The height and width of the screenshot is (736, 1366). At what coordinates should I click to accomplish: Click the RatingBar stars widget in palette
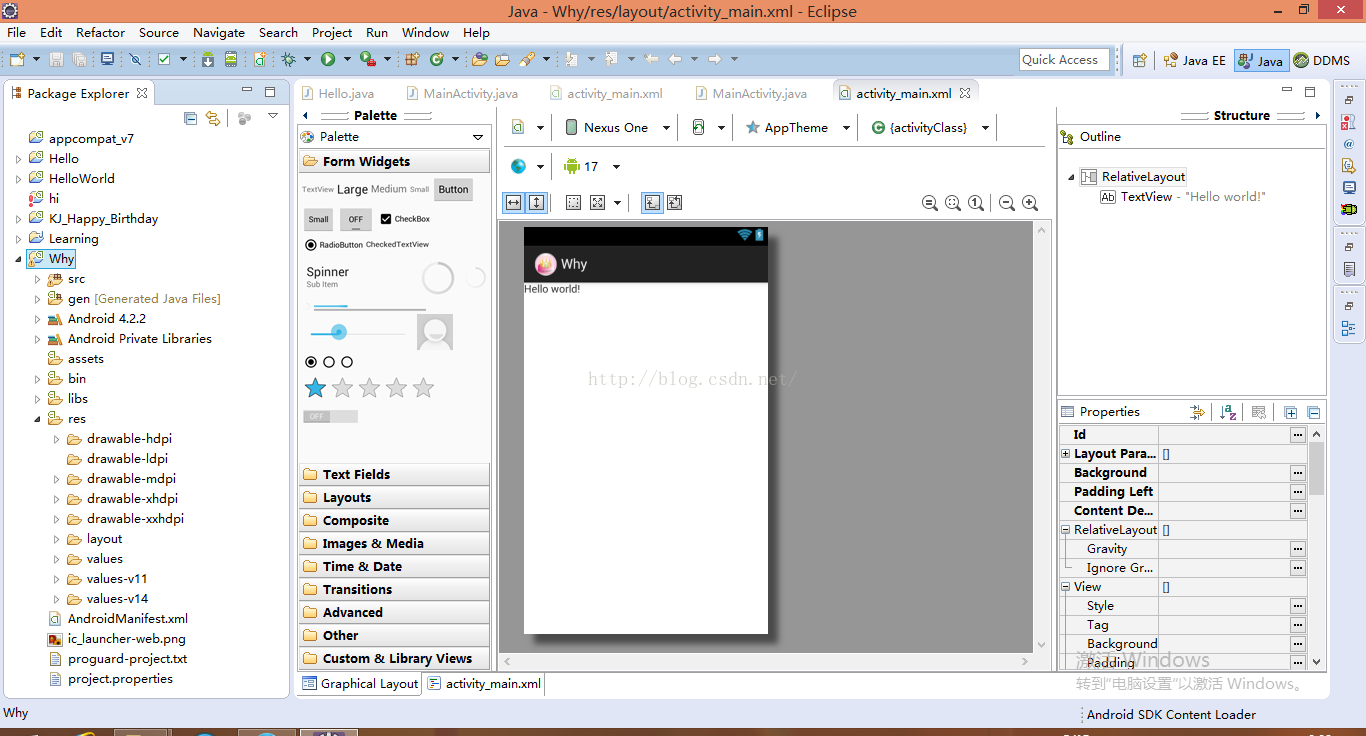tap(370, 388)
